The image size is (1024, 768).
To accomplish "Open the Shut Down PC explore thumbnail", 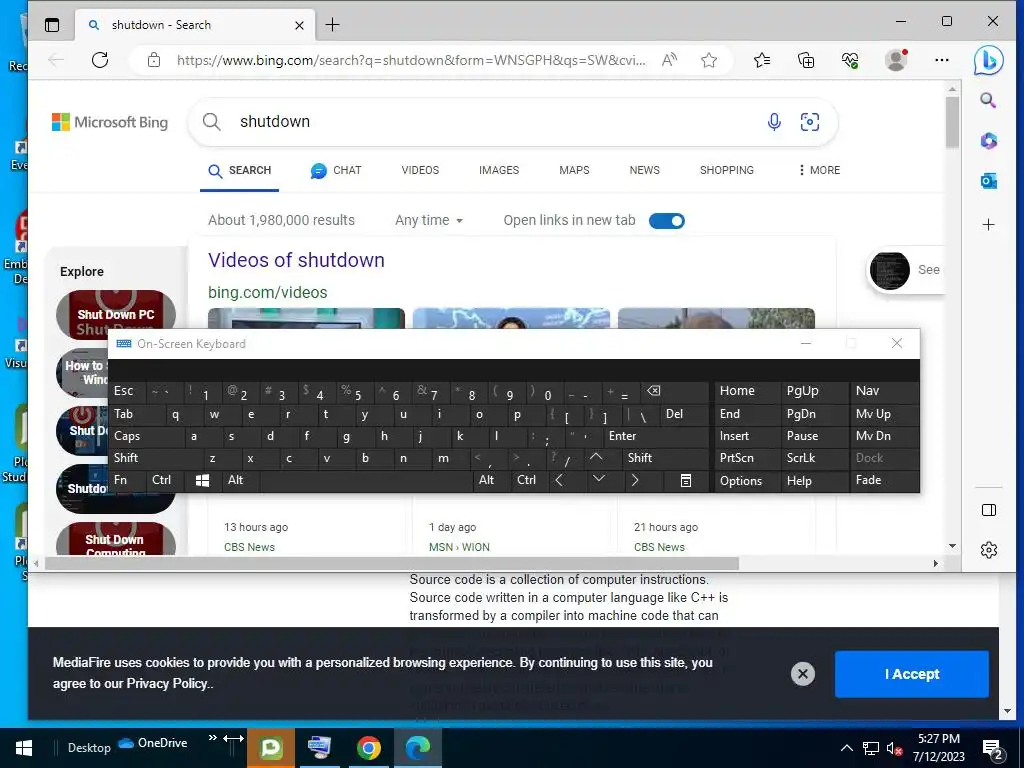I will tap(116, 314).
